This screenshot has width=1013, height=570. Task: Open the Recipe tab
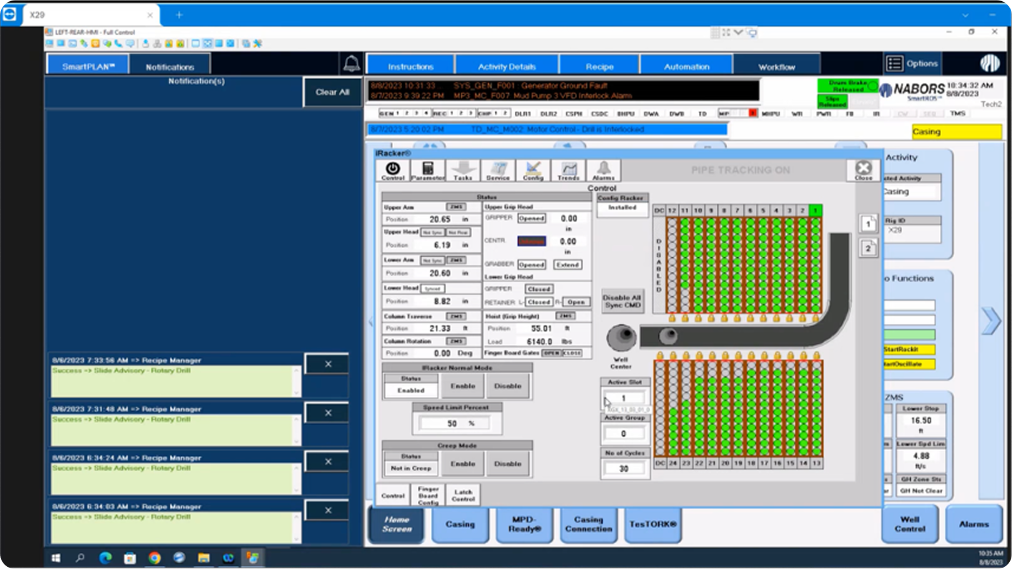click(600, 67)
